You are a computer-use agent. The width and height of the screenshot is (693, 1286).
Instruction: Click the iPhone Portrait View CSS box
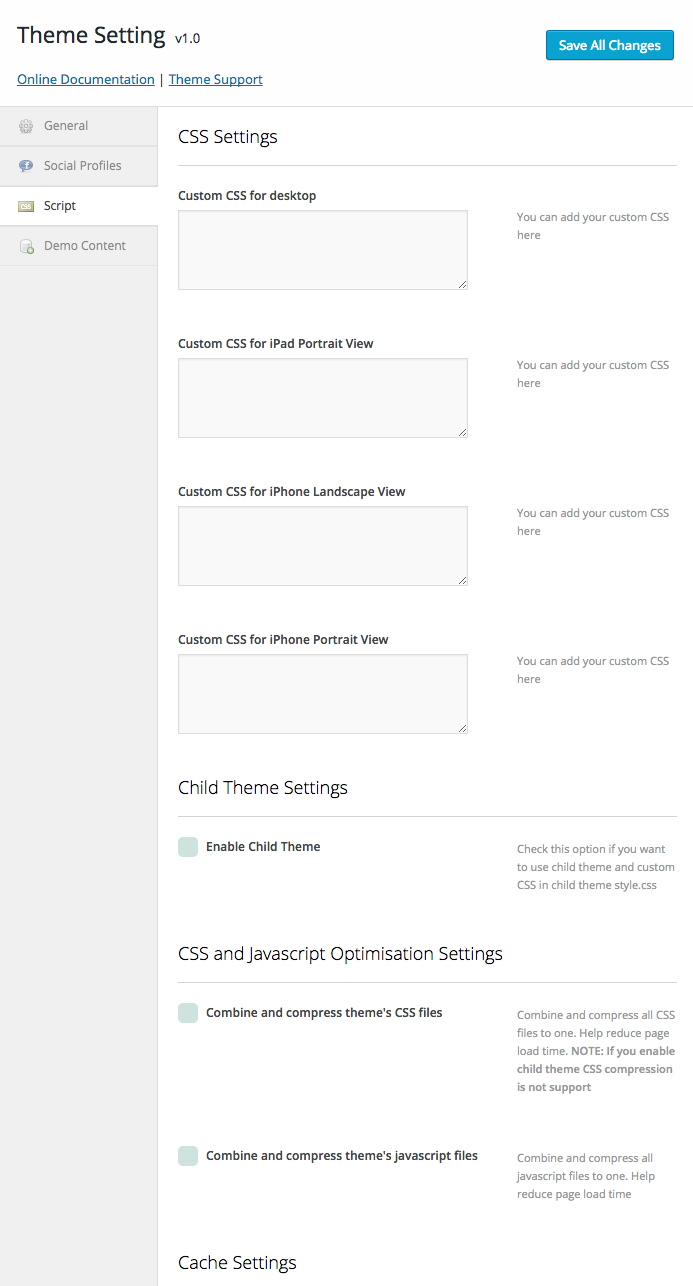point(320,693)
